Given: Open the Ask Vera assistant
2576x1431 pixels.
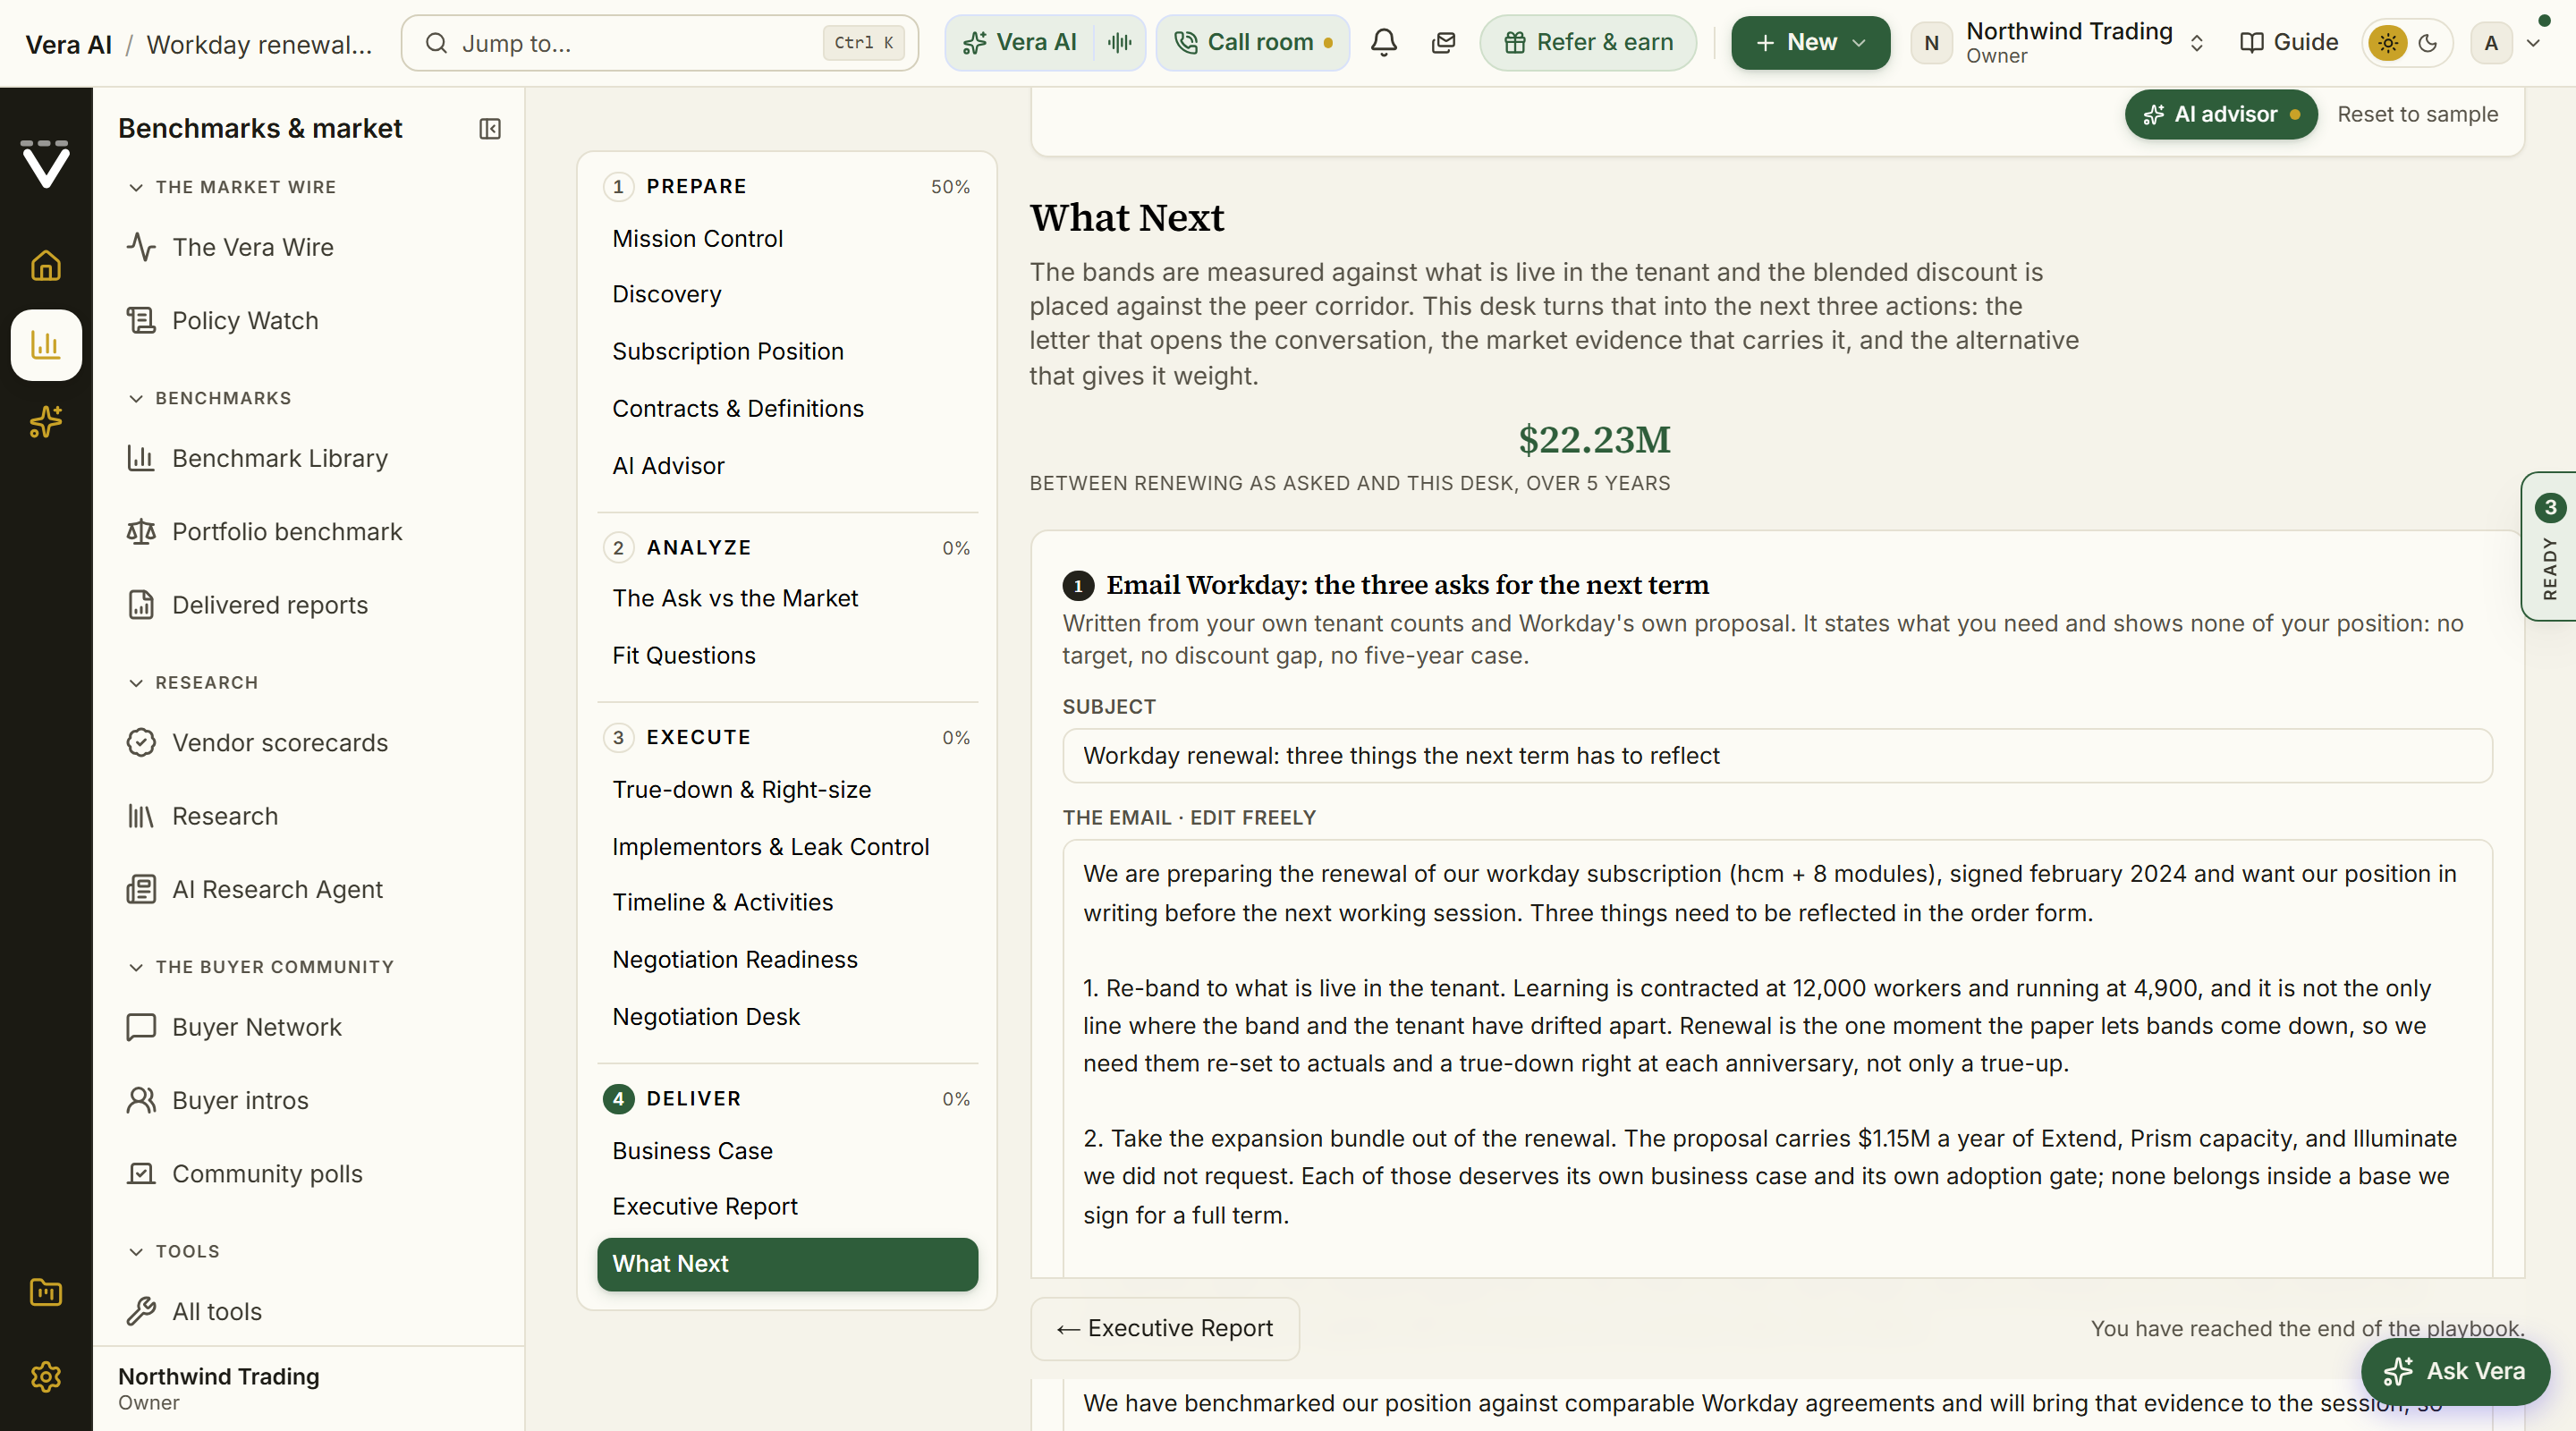Looking at the screenshot, I should click(x=2455, y=1371).
